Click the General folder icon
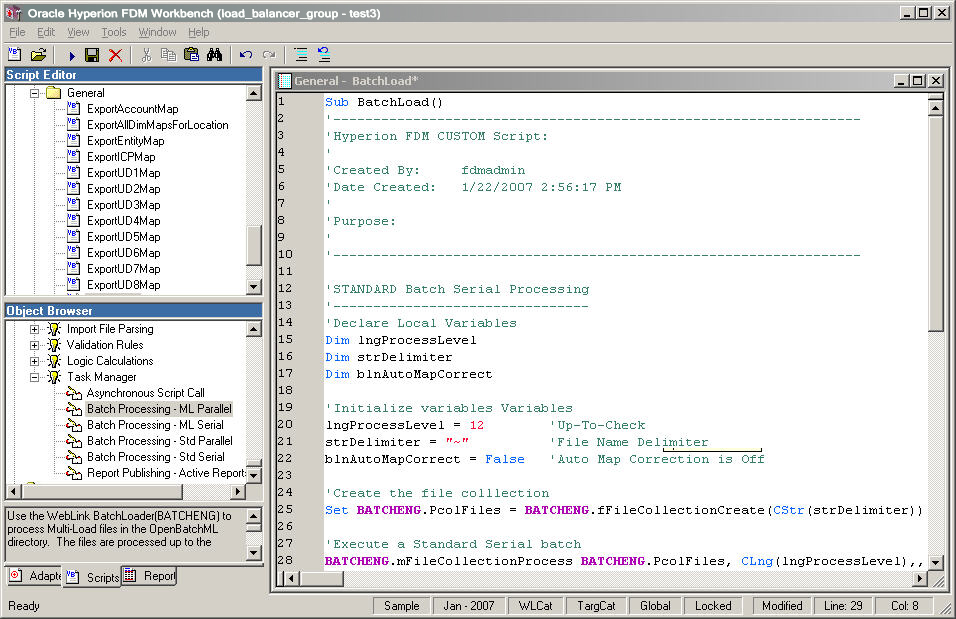The width and height of the screenshot is (956, 619). point(54,93)
